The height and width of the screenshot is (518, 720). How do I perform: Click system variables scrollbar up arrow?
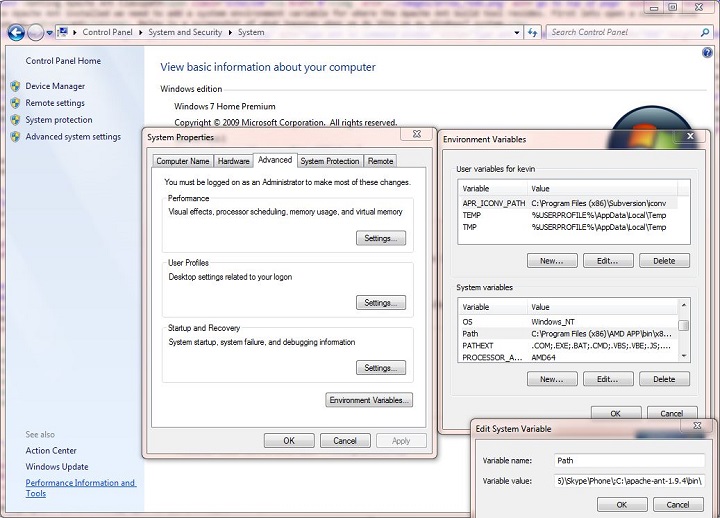[684, 305]
